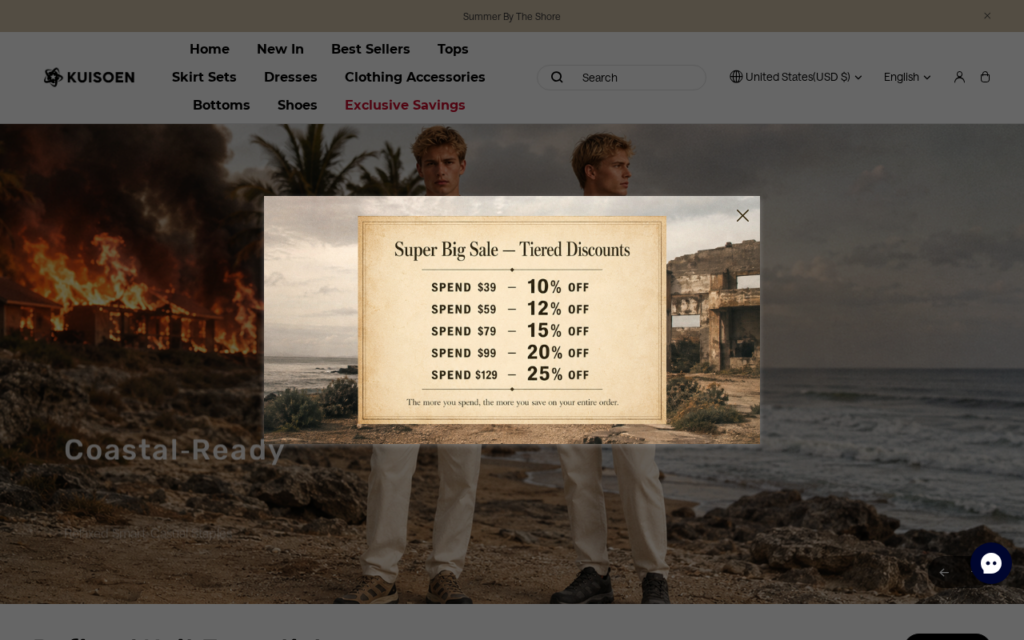Image resolution: width=1024 pixels, height=640 pixels.
Task: Click the Summer By The Shore announcement
Action: pyautogui.click(x=511, y=16)
